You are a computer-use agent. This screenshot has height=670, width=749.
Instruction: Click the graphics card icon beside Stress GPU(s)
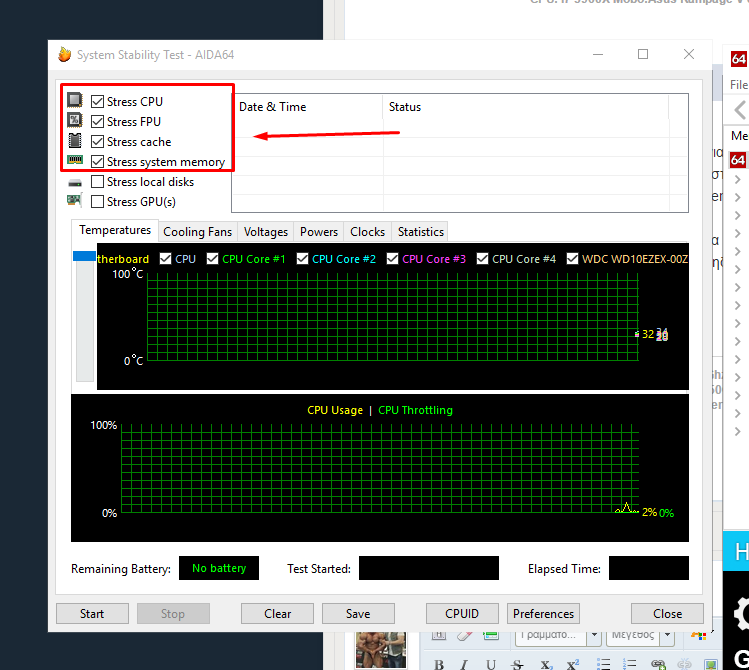75,200
